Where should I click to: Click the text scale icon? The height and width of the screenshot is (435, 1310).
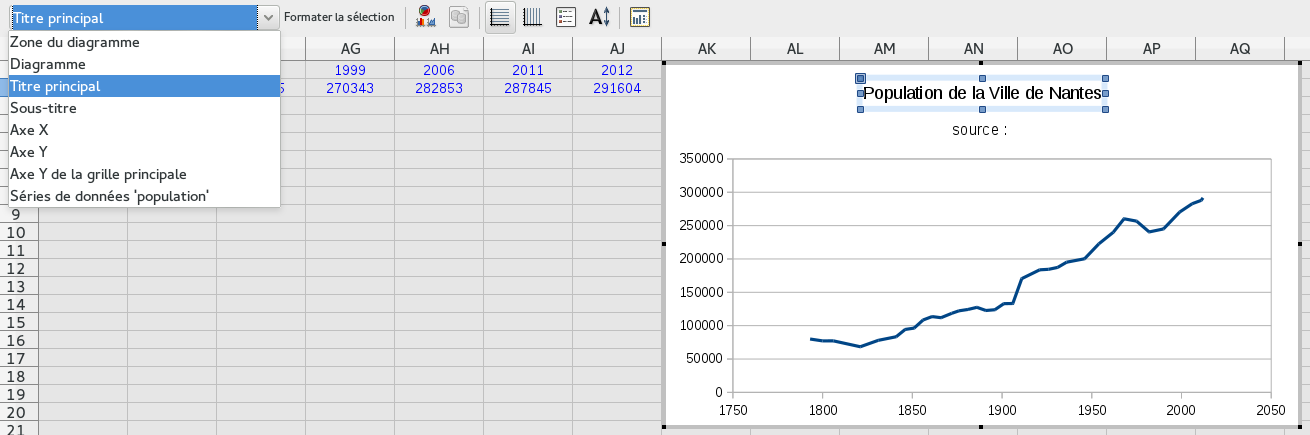coord(599,16)
